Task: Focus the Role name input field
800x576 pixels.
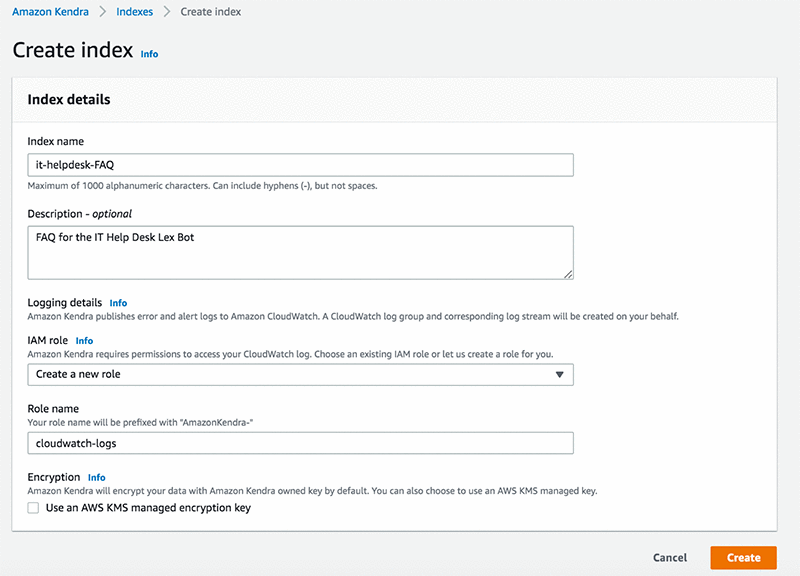Action: click(300, 443)
